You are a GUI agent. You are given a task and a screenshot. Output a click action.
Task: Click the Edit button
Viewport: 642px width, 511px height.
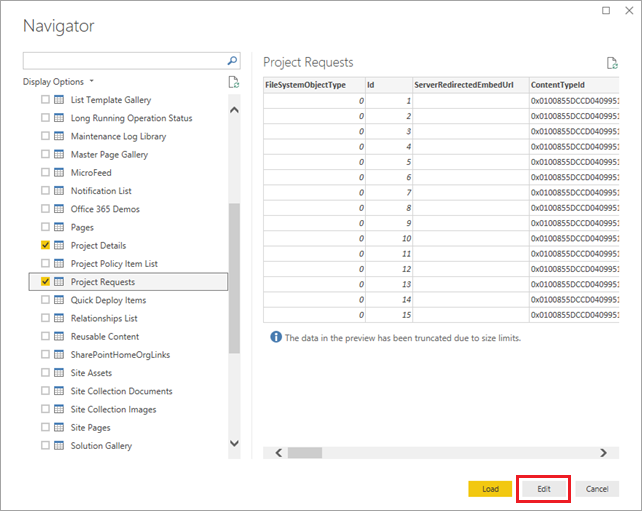coord(544,489)
